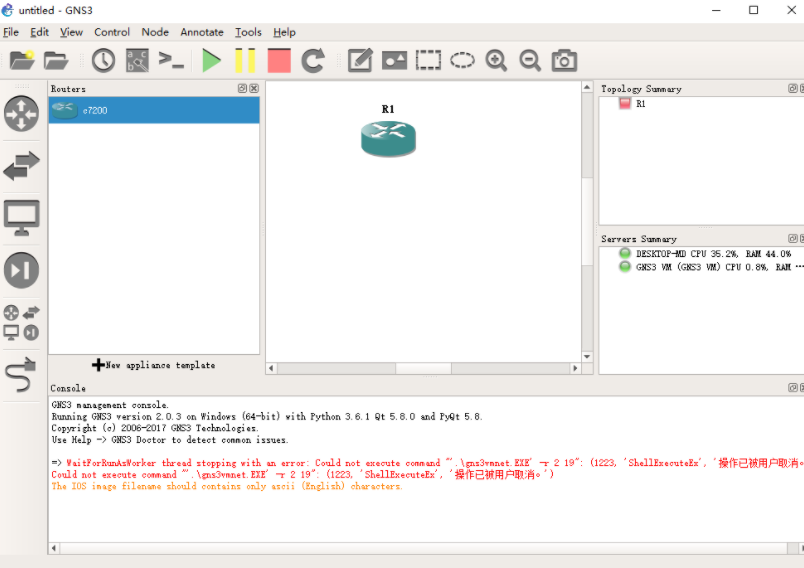Browse all devices combined icon
This screenshot has width=804, height=568.
point(22,322)
